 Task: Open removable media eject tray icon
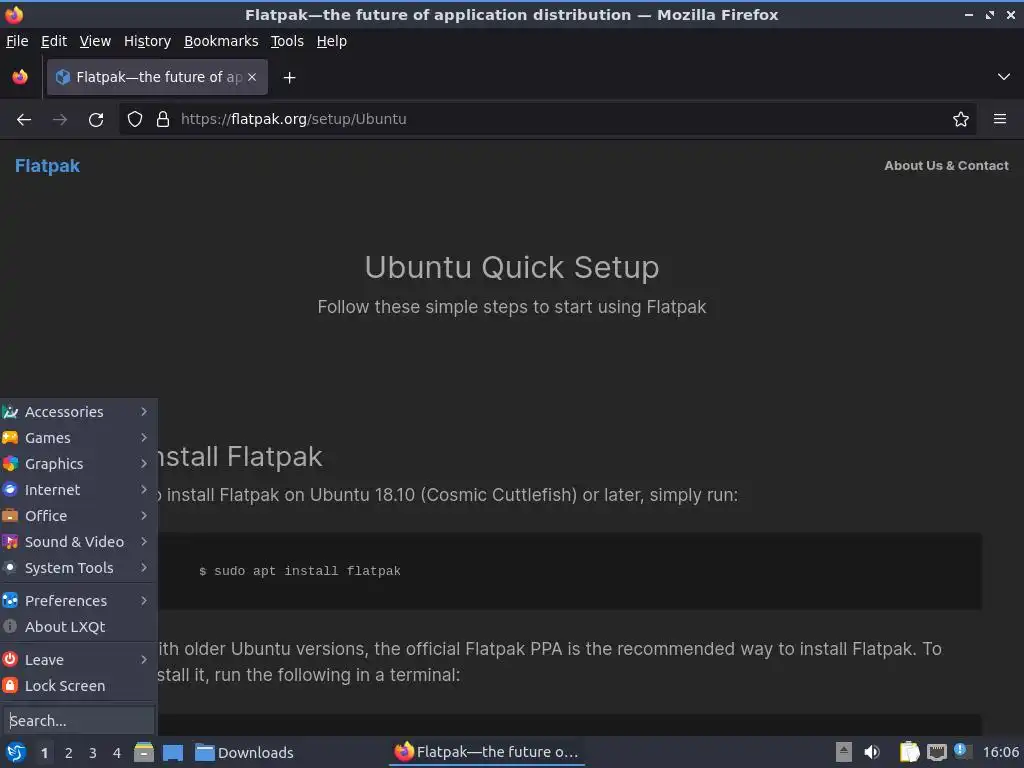coord(844,752)
